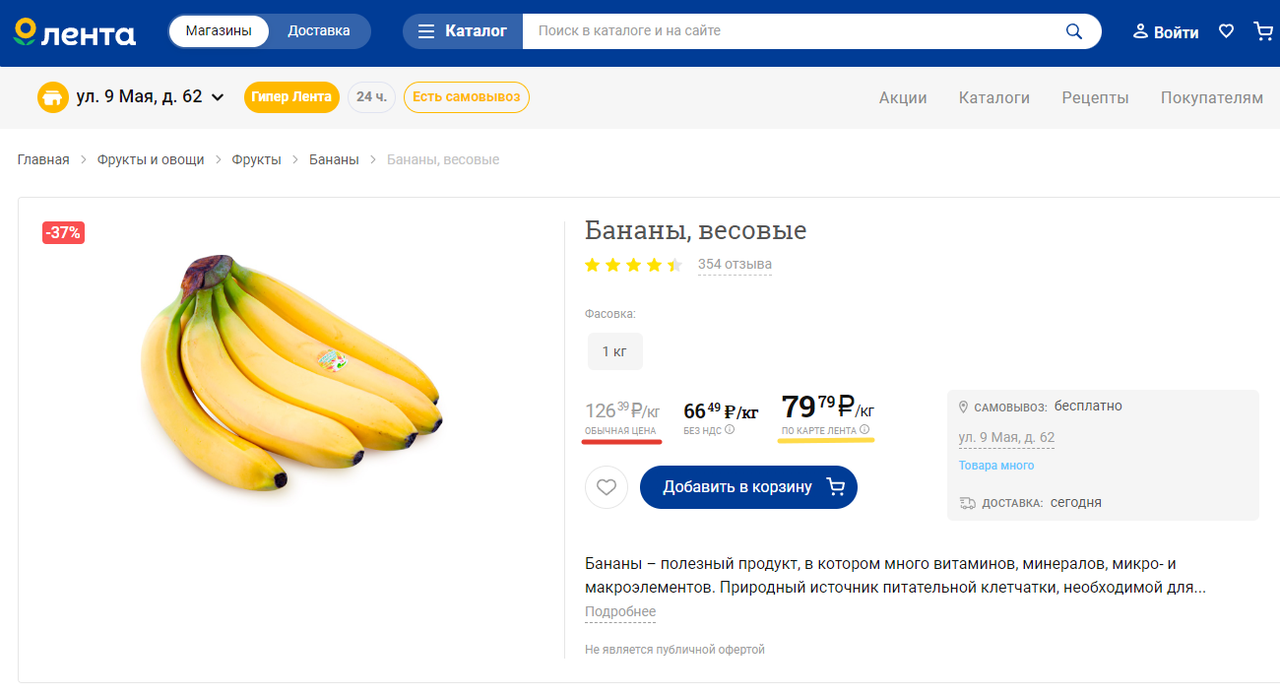Screen dimensions: 1280x687
Task: Click info icon next to 'Без НДС'
Action: coord(730,430)
